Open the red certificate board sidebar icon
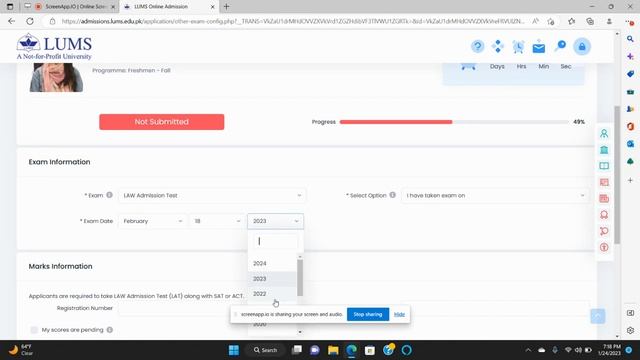 click(604, 182)
